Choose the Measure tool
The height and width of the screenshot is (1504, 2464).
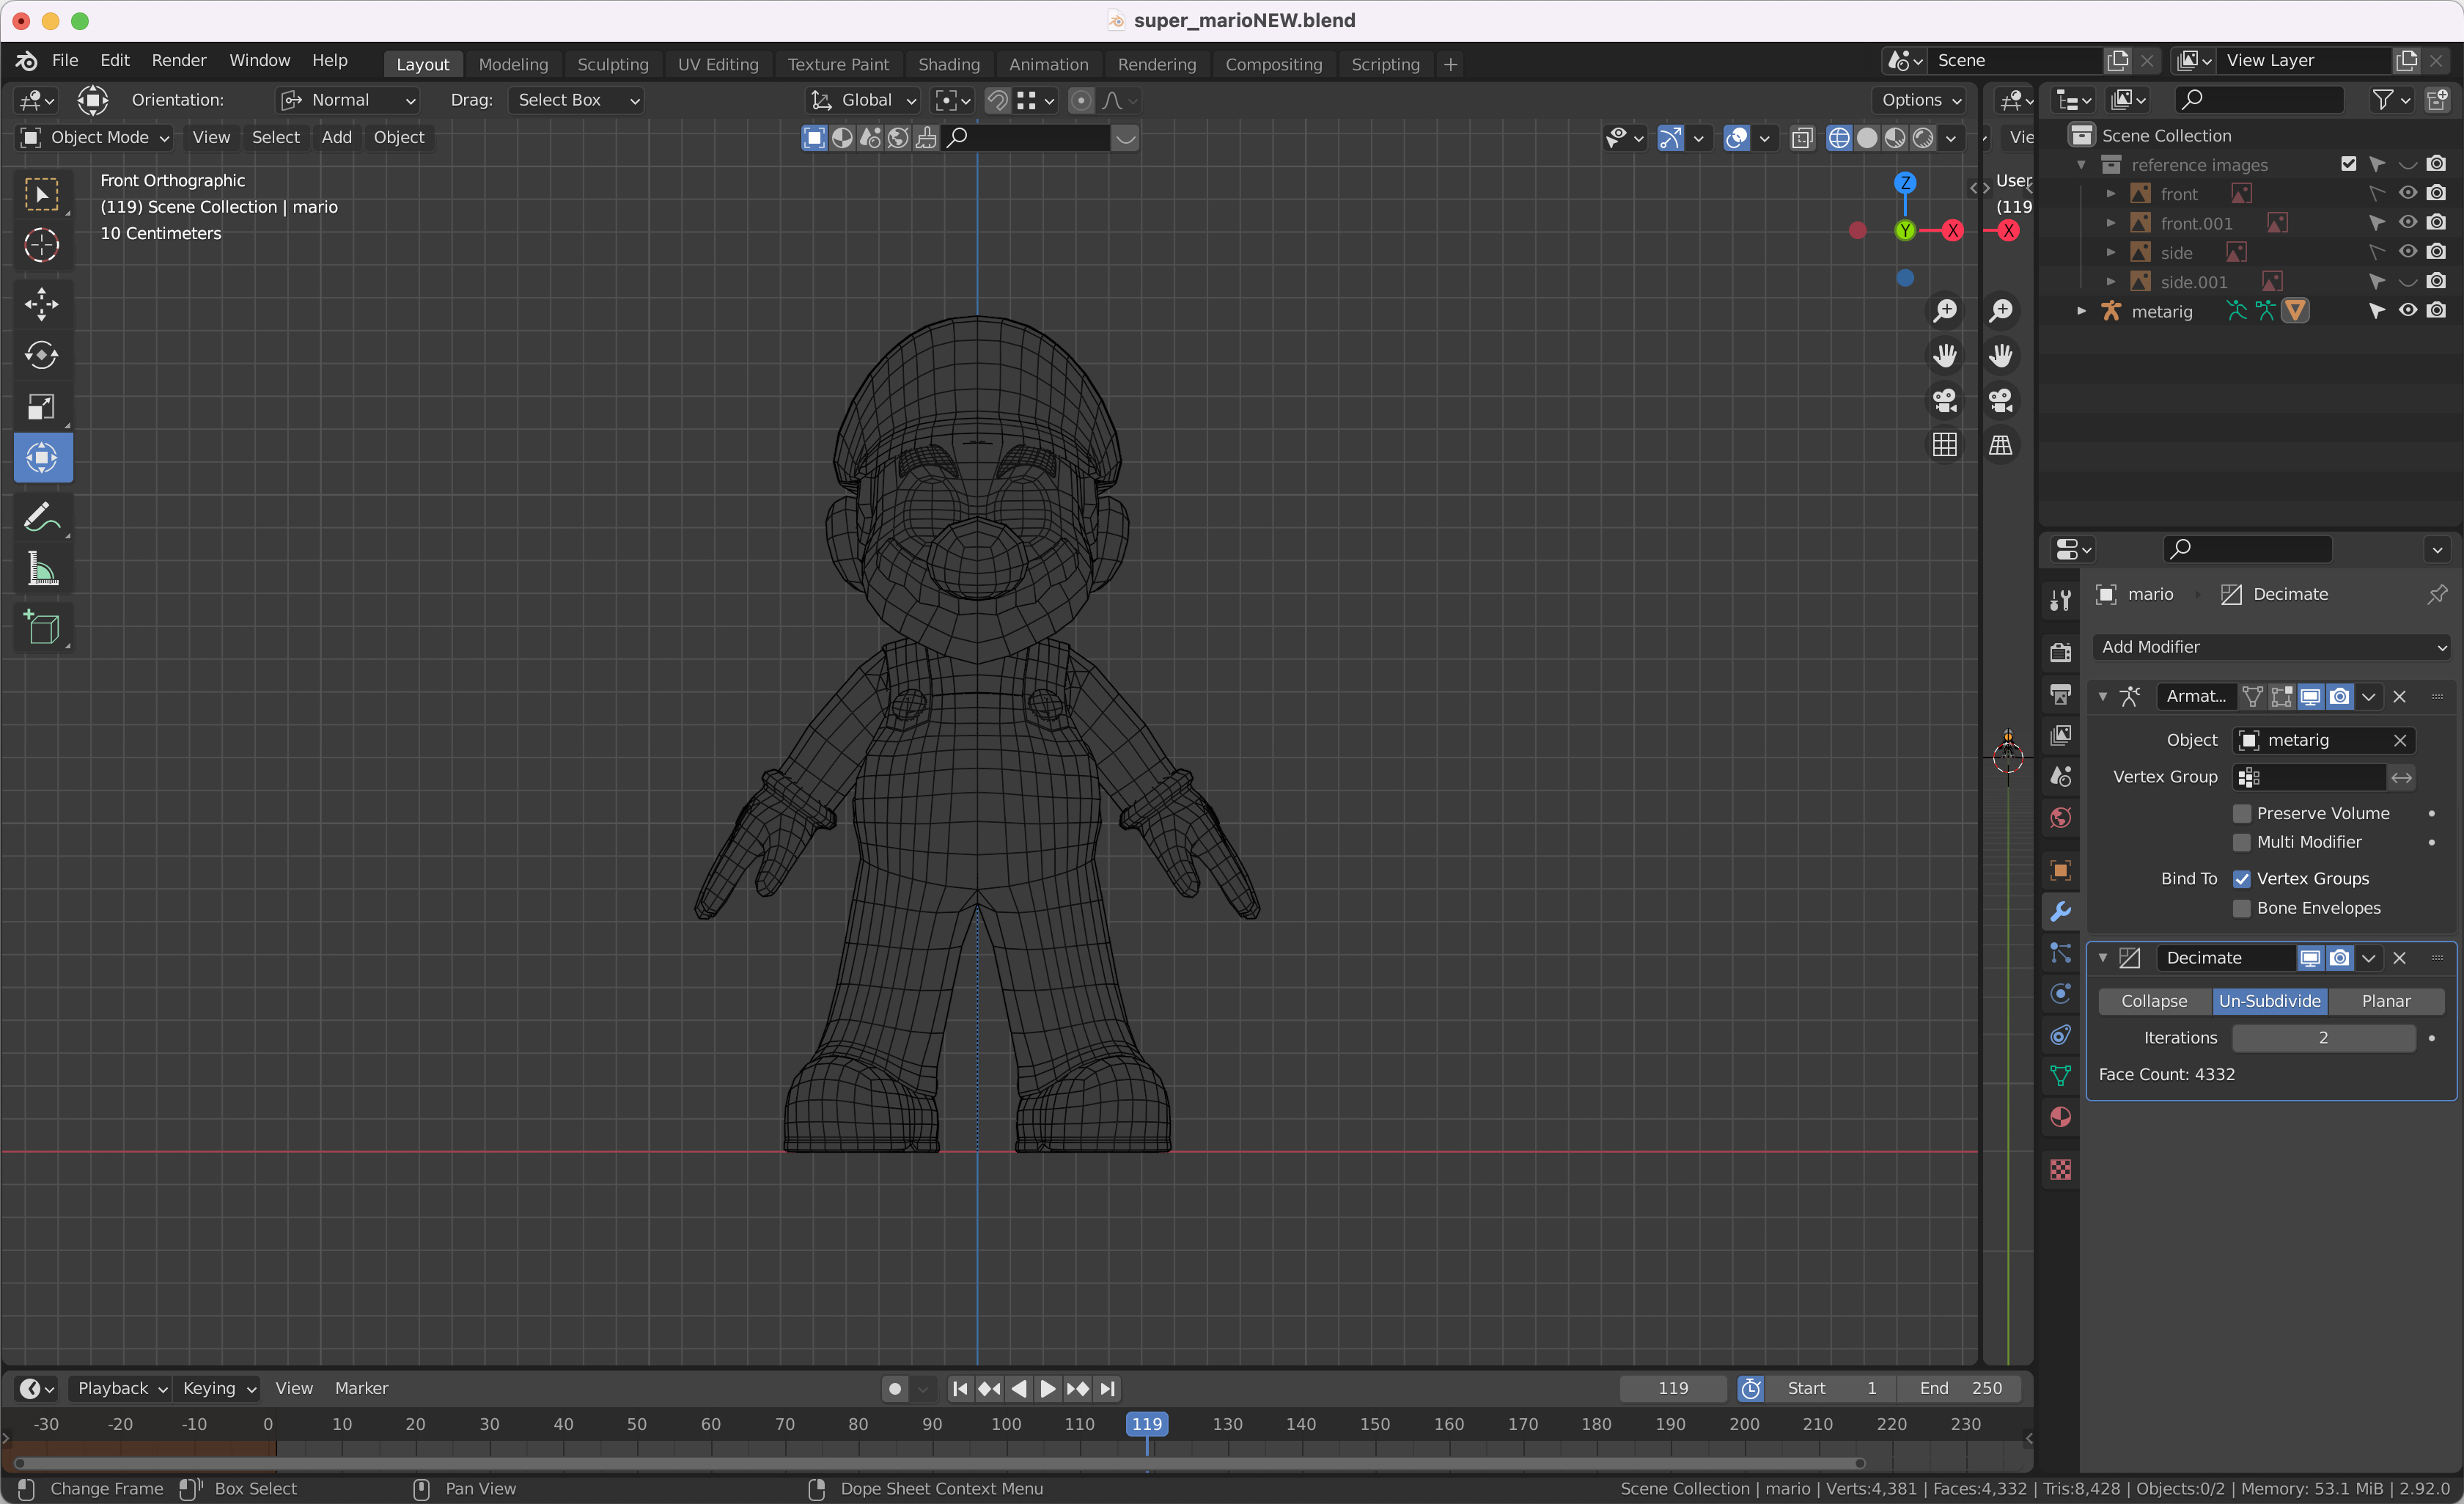pyautogui.click(x=42, y=569)
